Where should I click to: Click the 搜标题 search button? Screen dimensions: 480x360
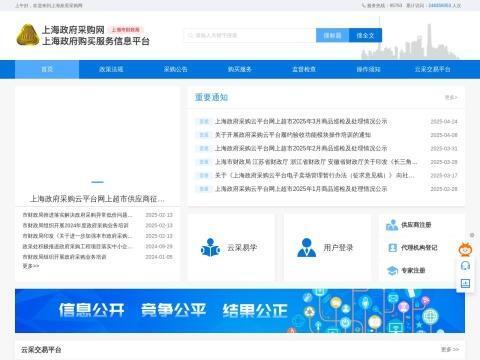click(332, 35)
